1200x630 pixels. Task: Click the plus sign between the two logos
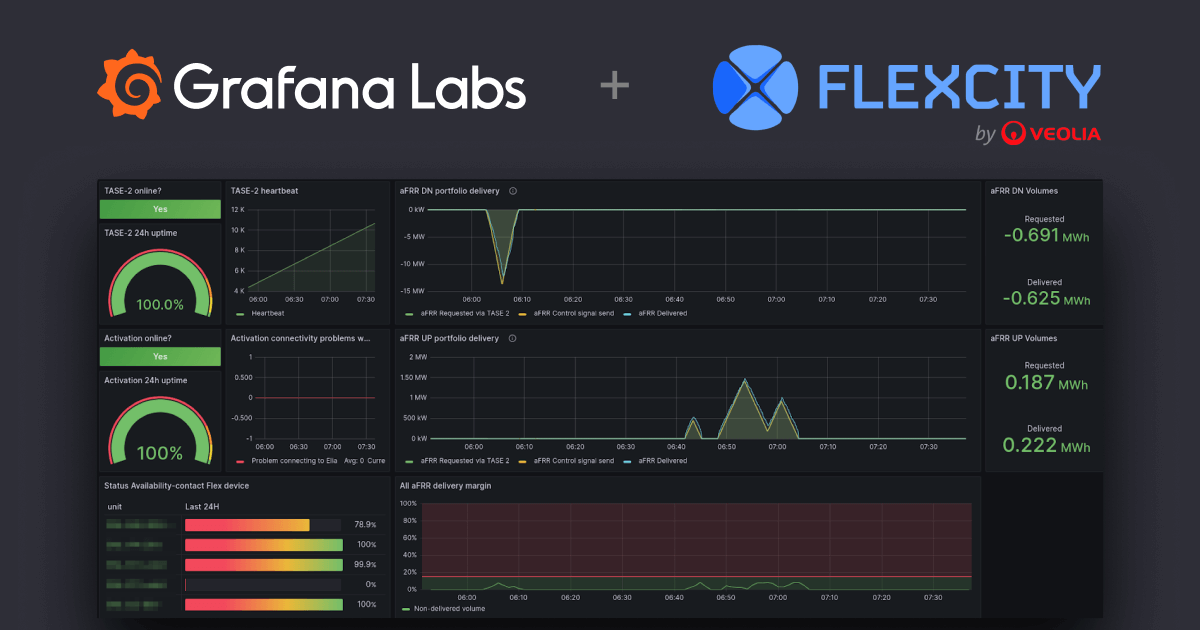click(x=614, y=85)
